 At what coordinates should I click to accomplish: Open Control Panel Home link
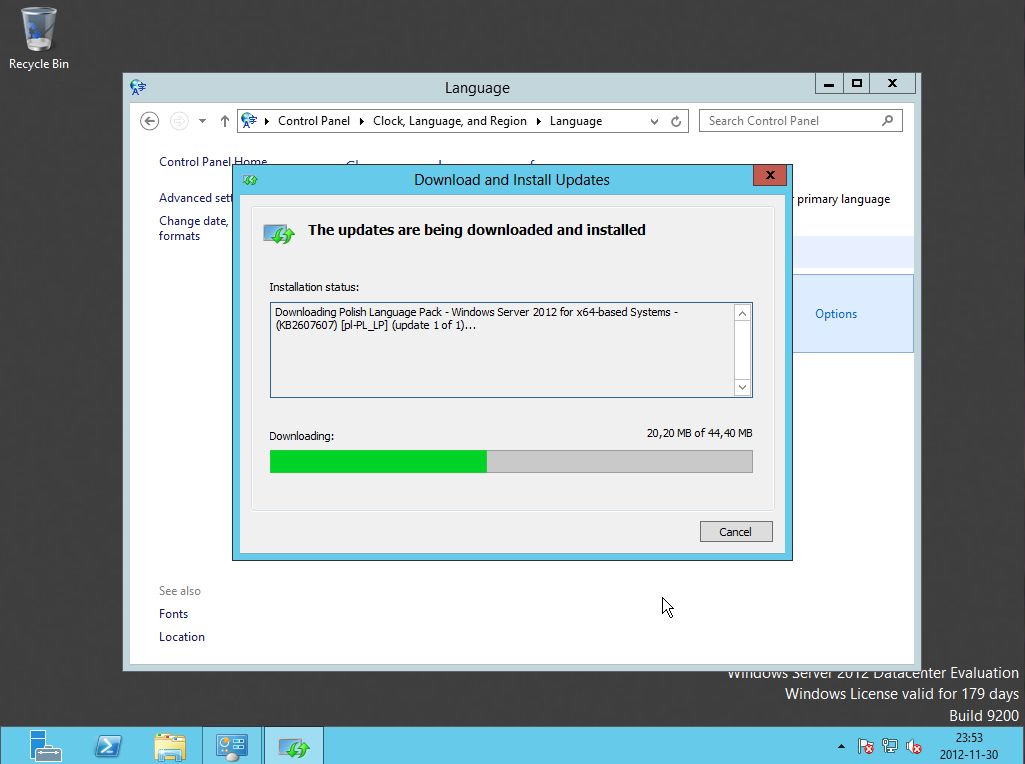point(213,161)
